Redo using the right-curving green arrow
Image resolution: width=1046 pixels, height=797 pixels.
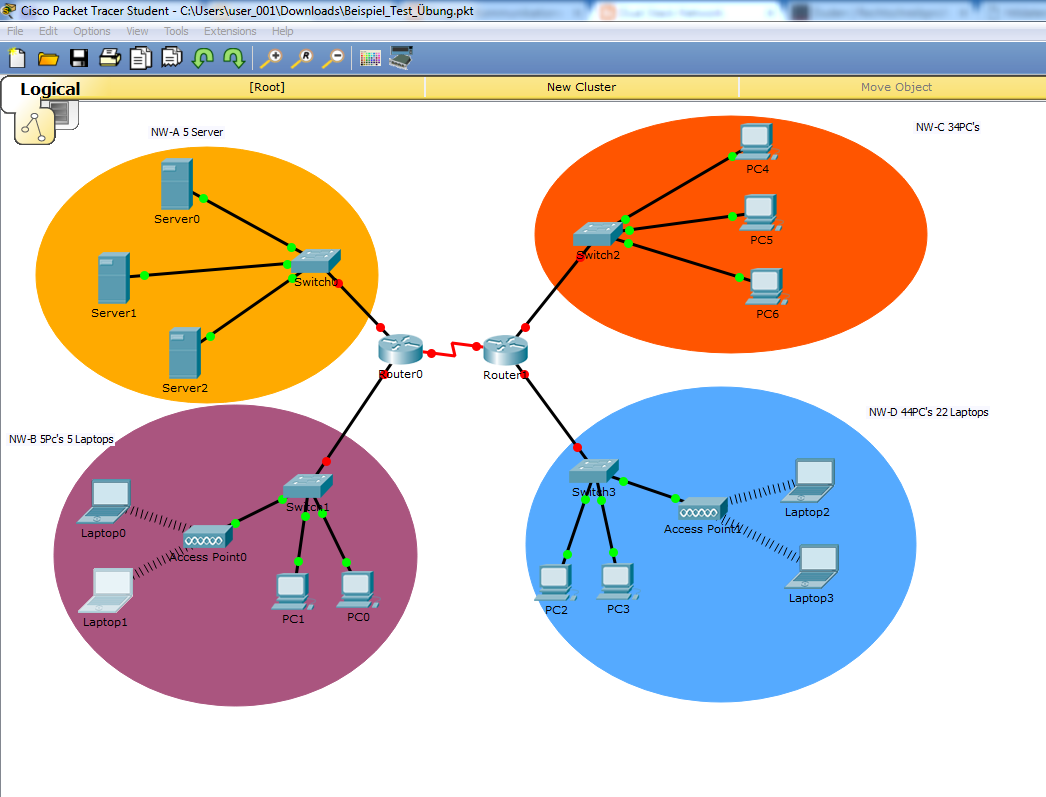point(233,58)
